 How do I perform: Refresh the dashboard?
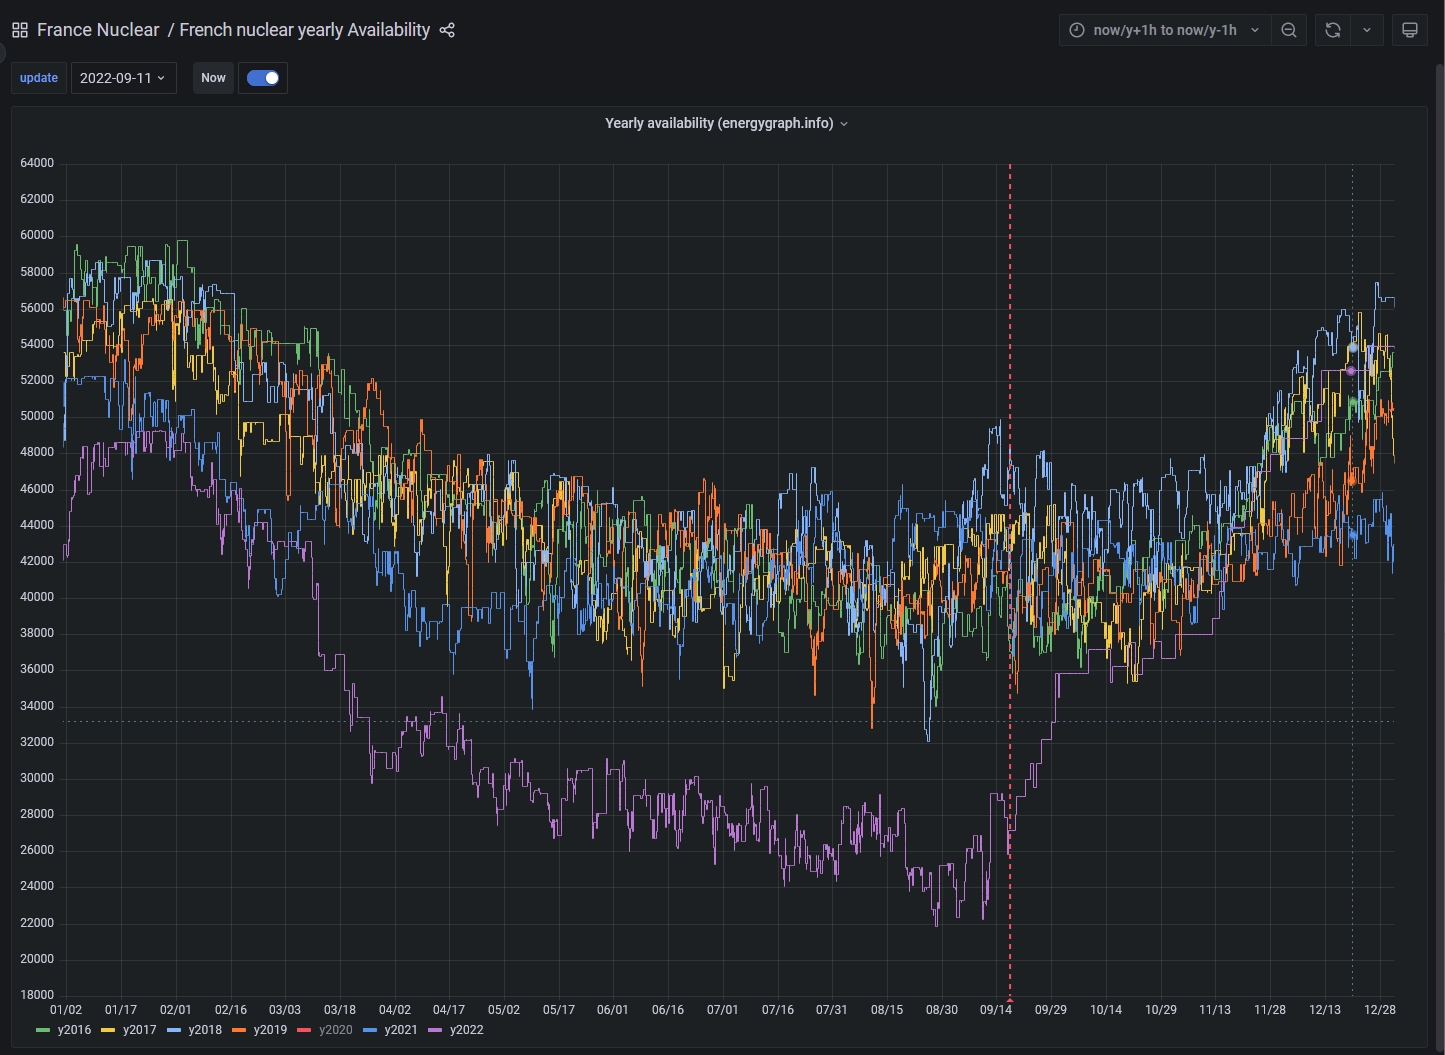pos(1332,30)
